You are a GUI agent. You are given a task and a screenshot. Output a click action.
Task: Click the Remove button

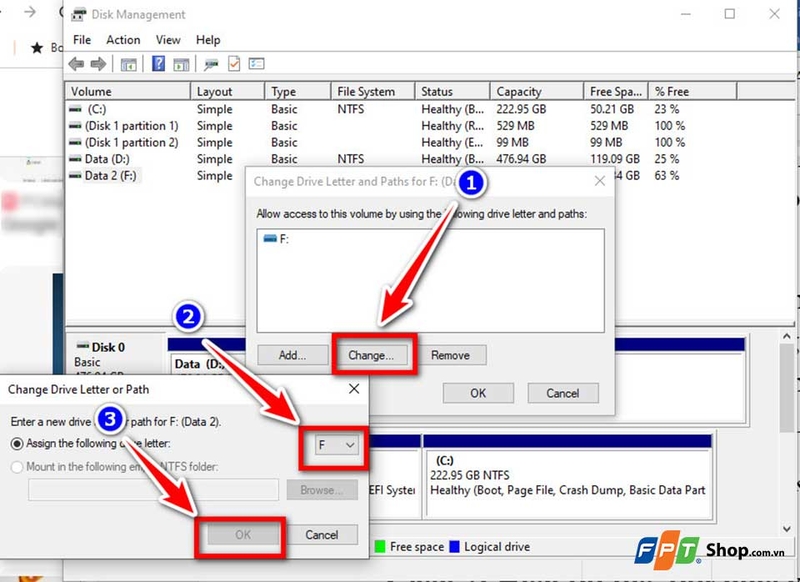point(450,355)
